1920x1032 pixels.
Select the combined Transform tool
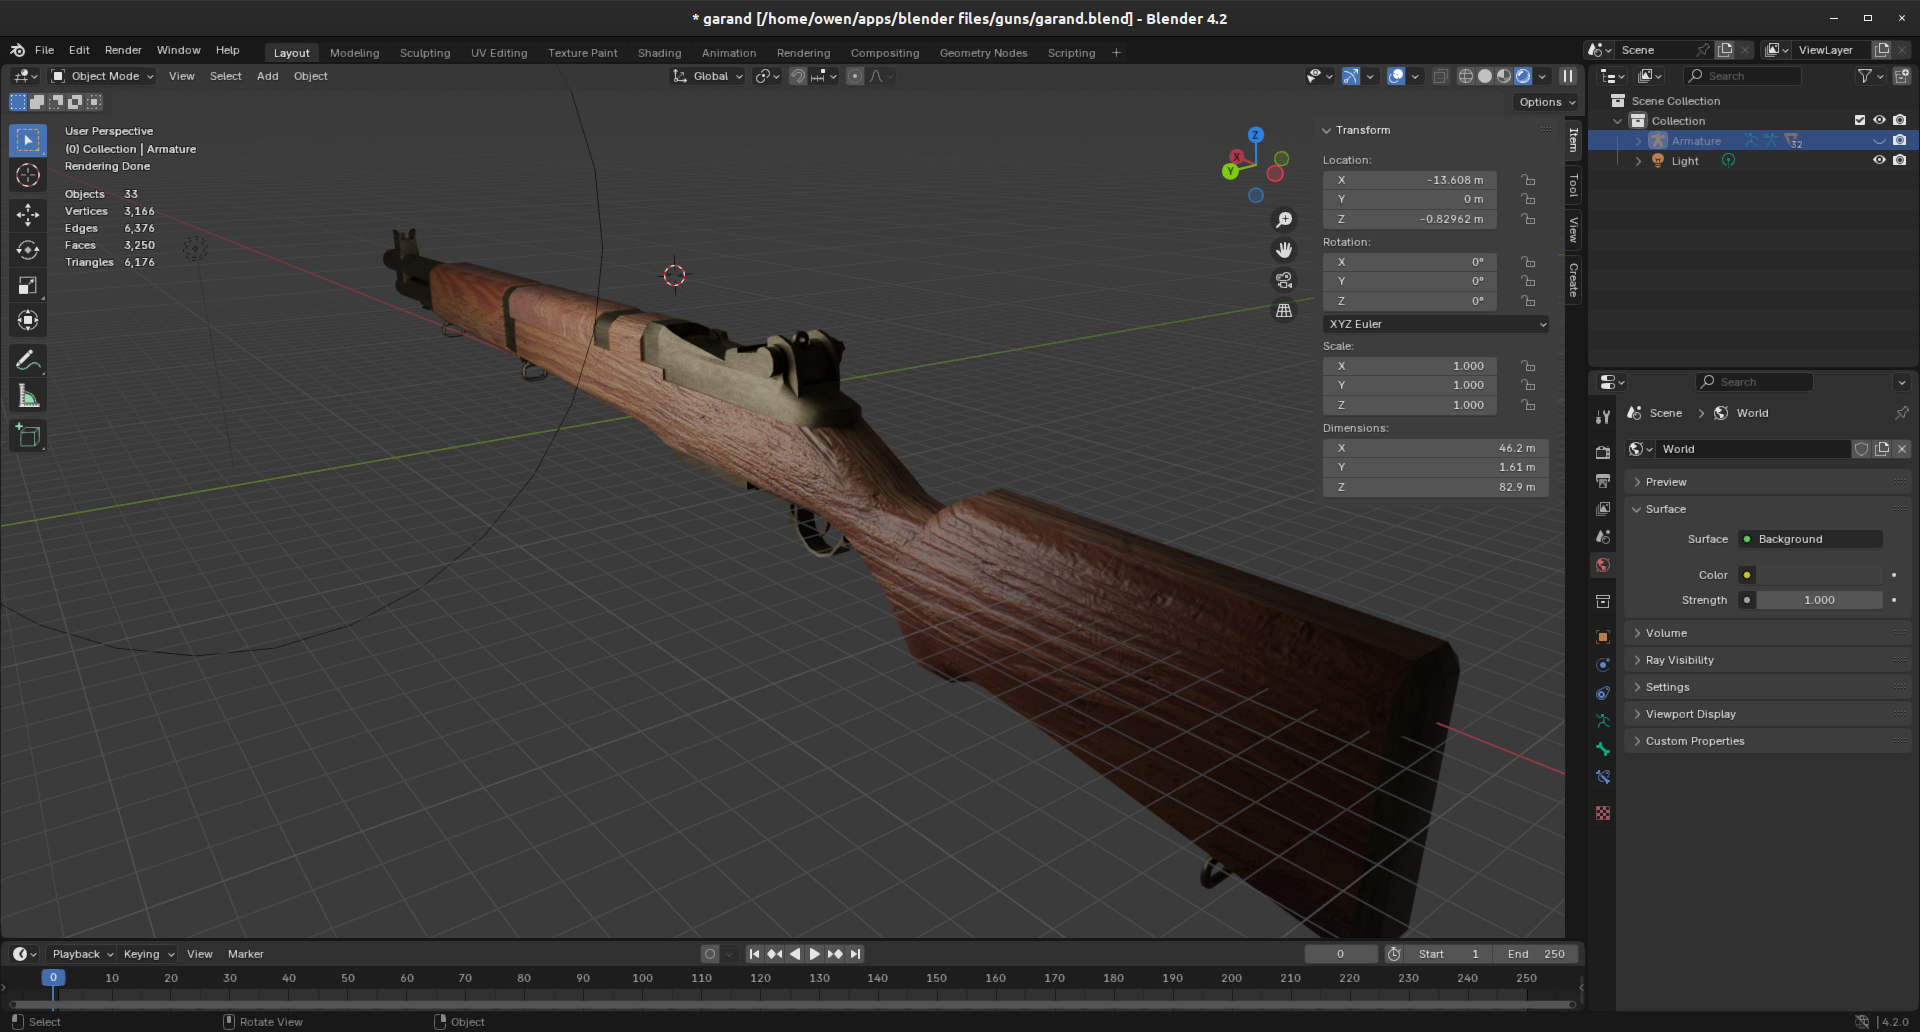click(x=28, y=320)
